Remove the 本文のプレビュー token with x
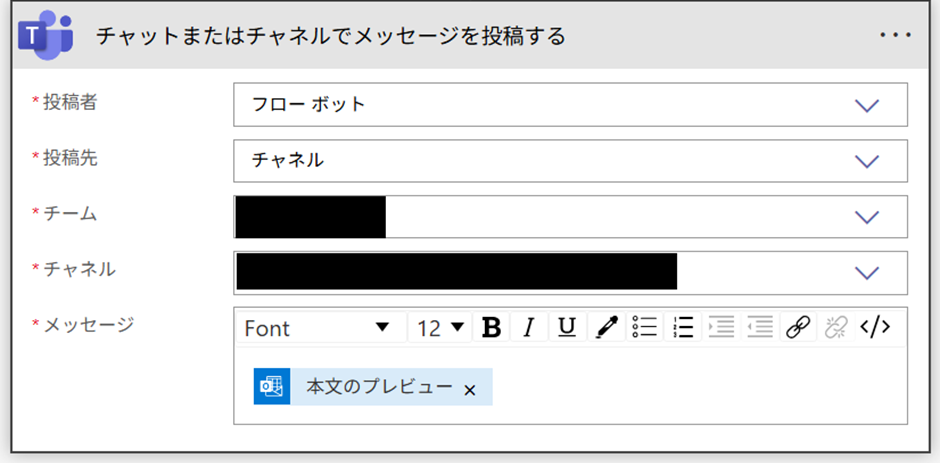Screen dimensions: 940x463 coord(470,390)
